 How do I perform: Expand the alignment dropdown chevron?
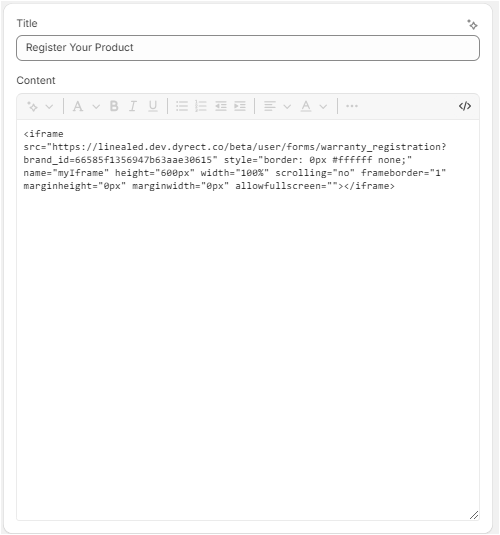point(287,107)
